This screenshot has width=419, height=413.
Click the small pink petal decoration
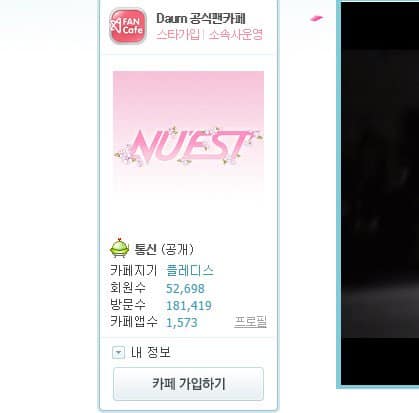(316, 18)
